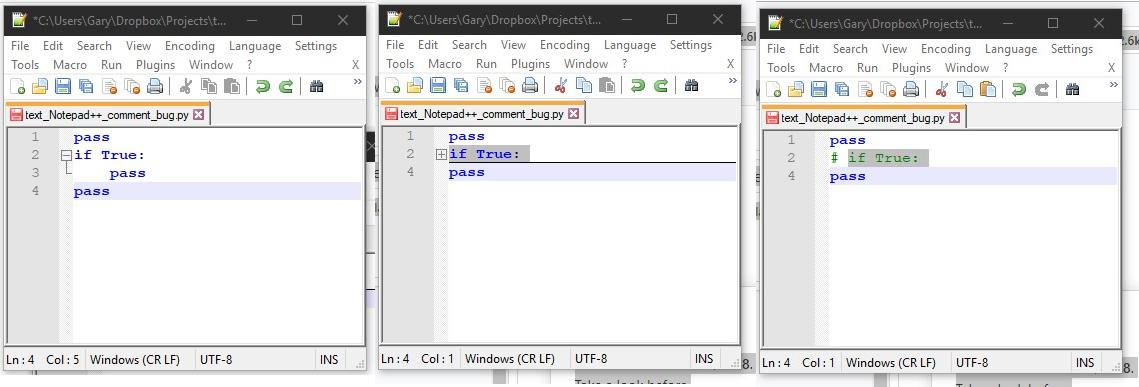Click the indented 'pass' on line 3 in the left window
The image size is (1139, 387).
127,173
